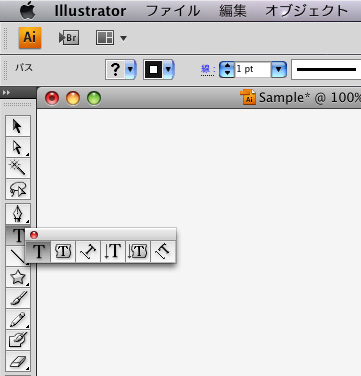Open the ファイル menu
The image size is (361, 376).
point(173,11)
